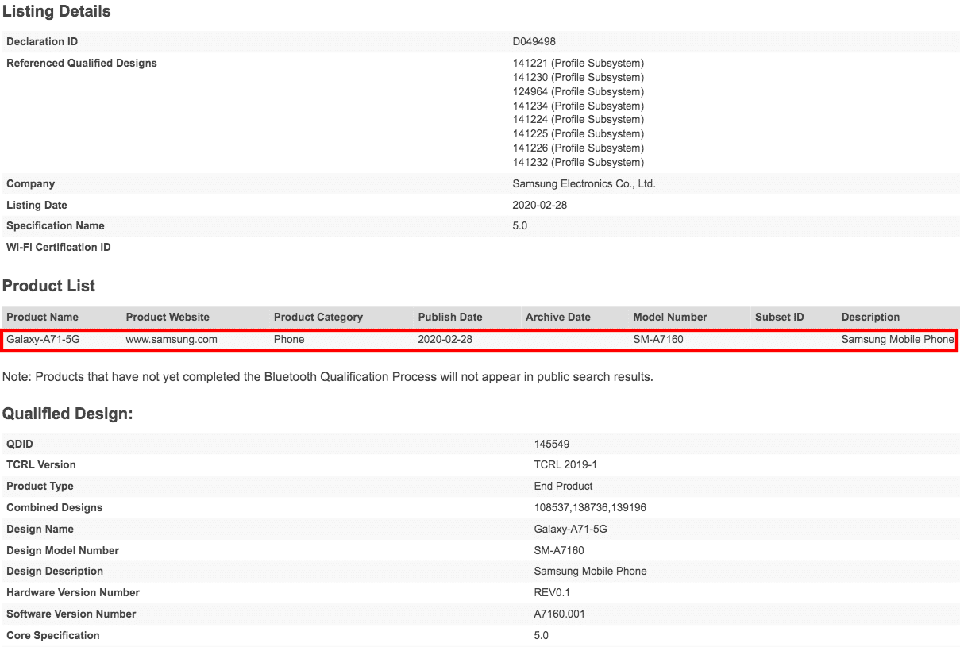Viewport: 960px width, 647px height.
Task: Click the Samsung Mobile Phone description cell in product list
Action: pos(897,339)
